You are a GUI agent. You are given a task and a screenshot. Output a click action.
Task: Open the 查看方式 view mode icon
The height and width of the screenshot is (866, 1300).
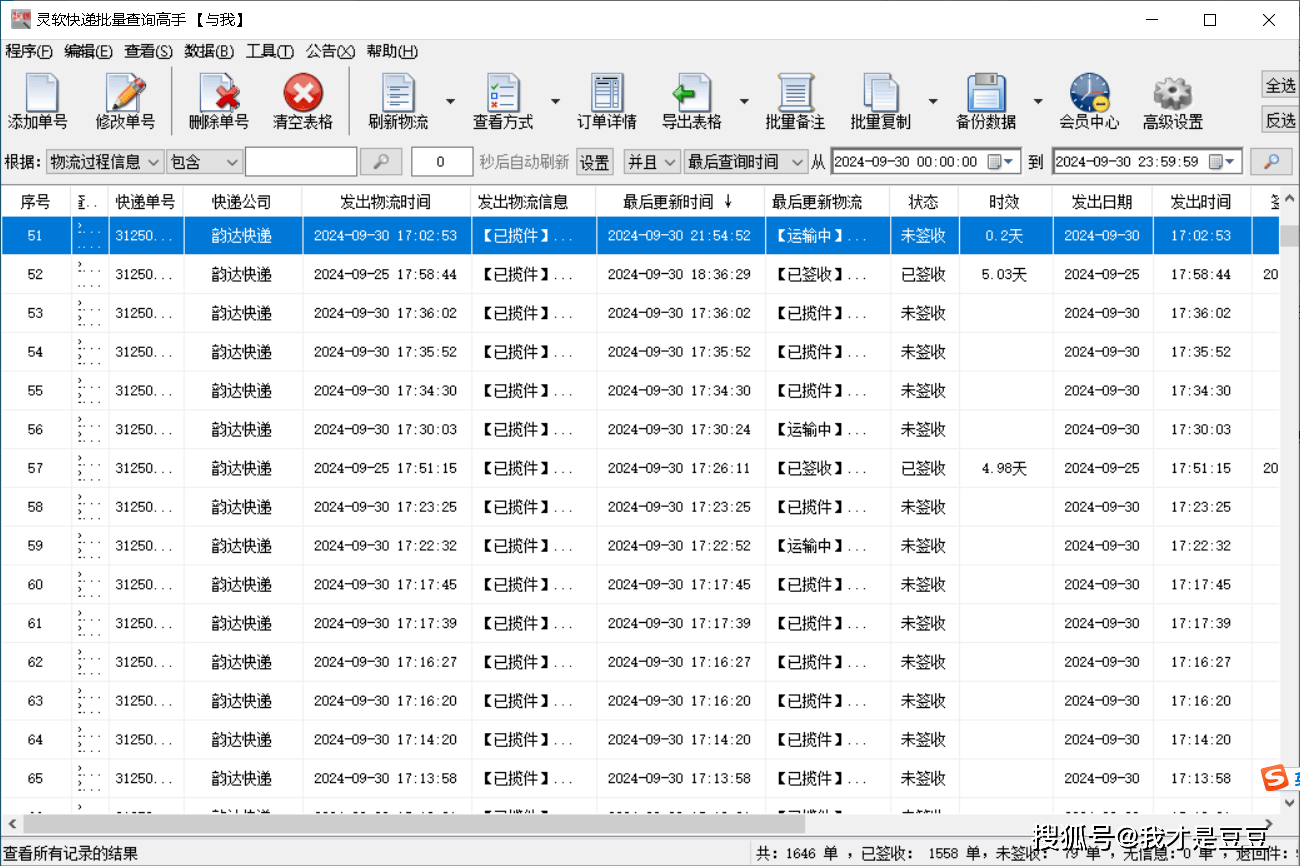(503, 102)
